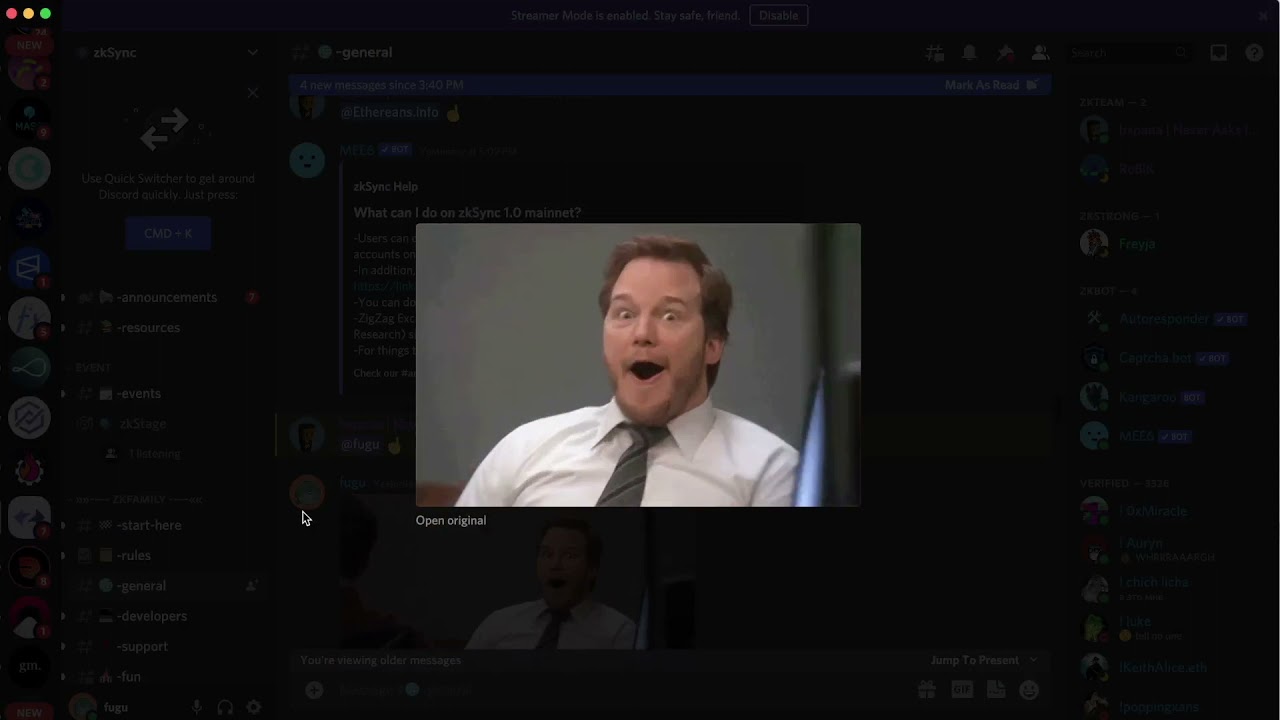Click the message input box
Viewport: 1280px width, 720px height.
[x=620, y=690]
